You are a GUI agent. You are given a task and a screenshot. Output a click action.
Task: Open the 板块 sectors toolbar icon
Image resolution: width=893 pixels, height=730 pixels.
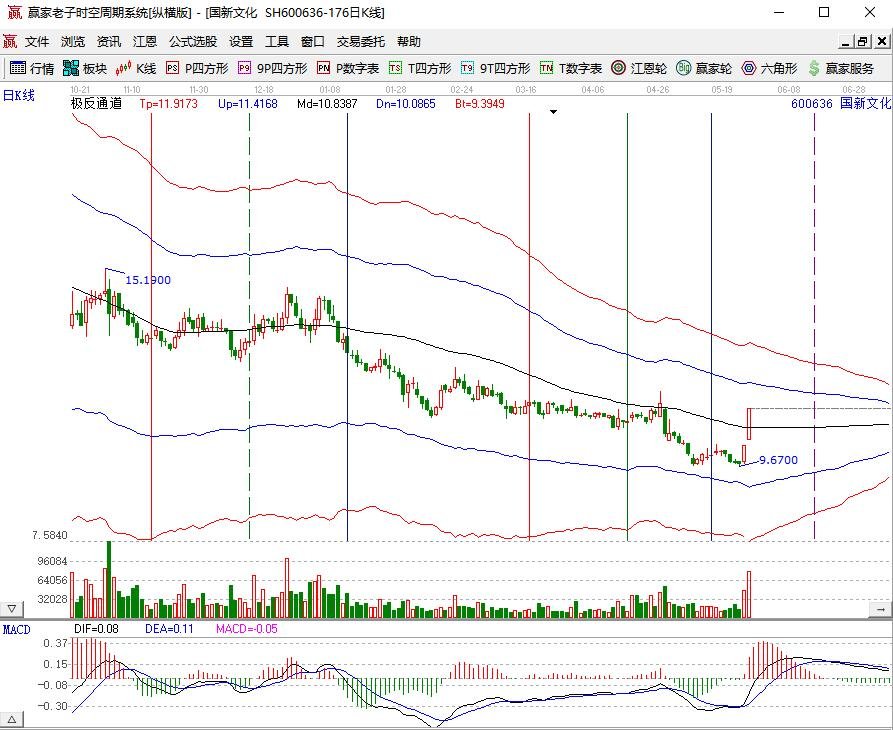(x=85, y=68)
